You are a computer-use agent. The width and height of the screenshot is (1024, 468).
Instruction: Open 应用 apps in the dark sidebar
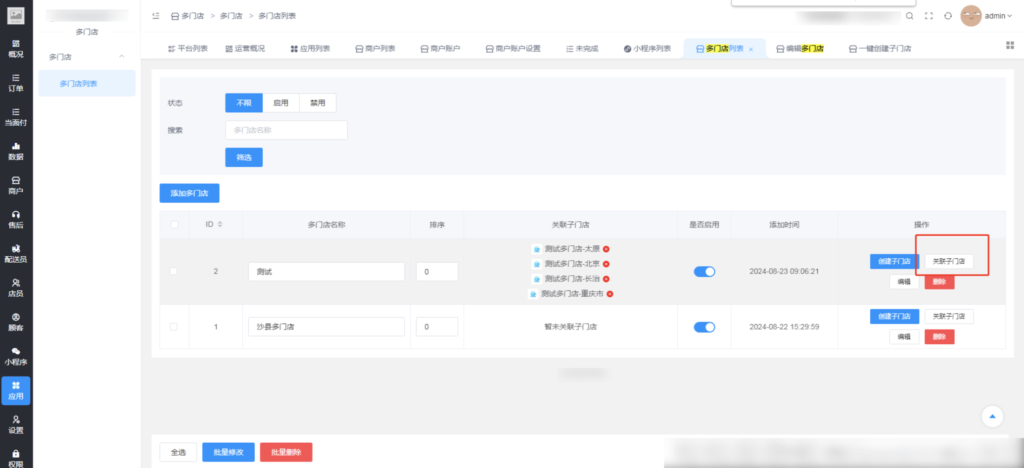[x=16, y=390]
